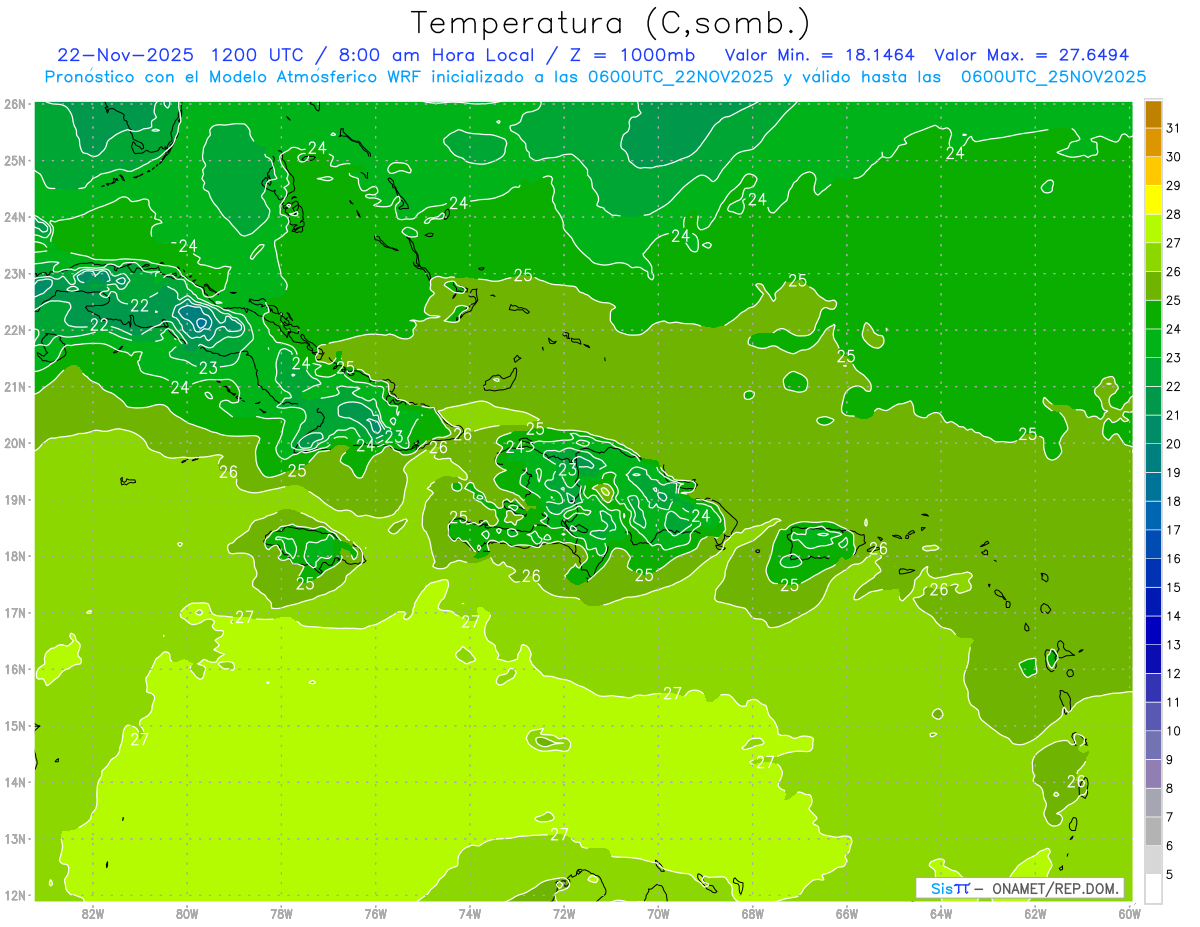Select the "Valor Min. = 18.1464" value

tap(820, 55)
